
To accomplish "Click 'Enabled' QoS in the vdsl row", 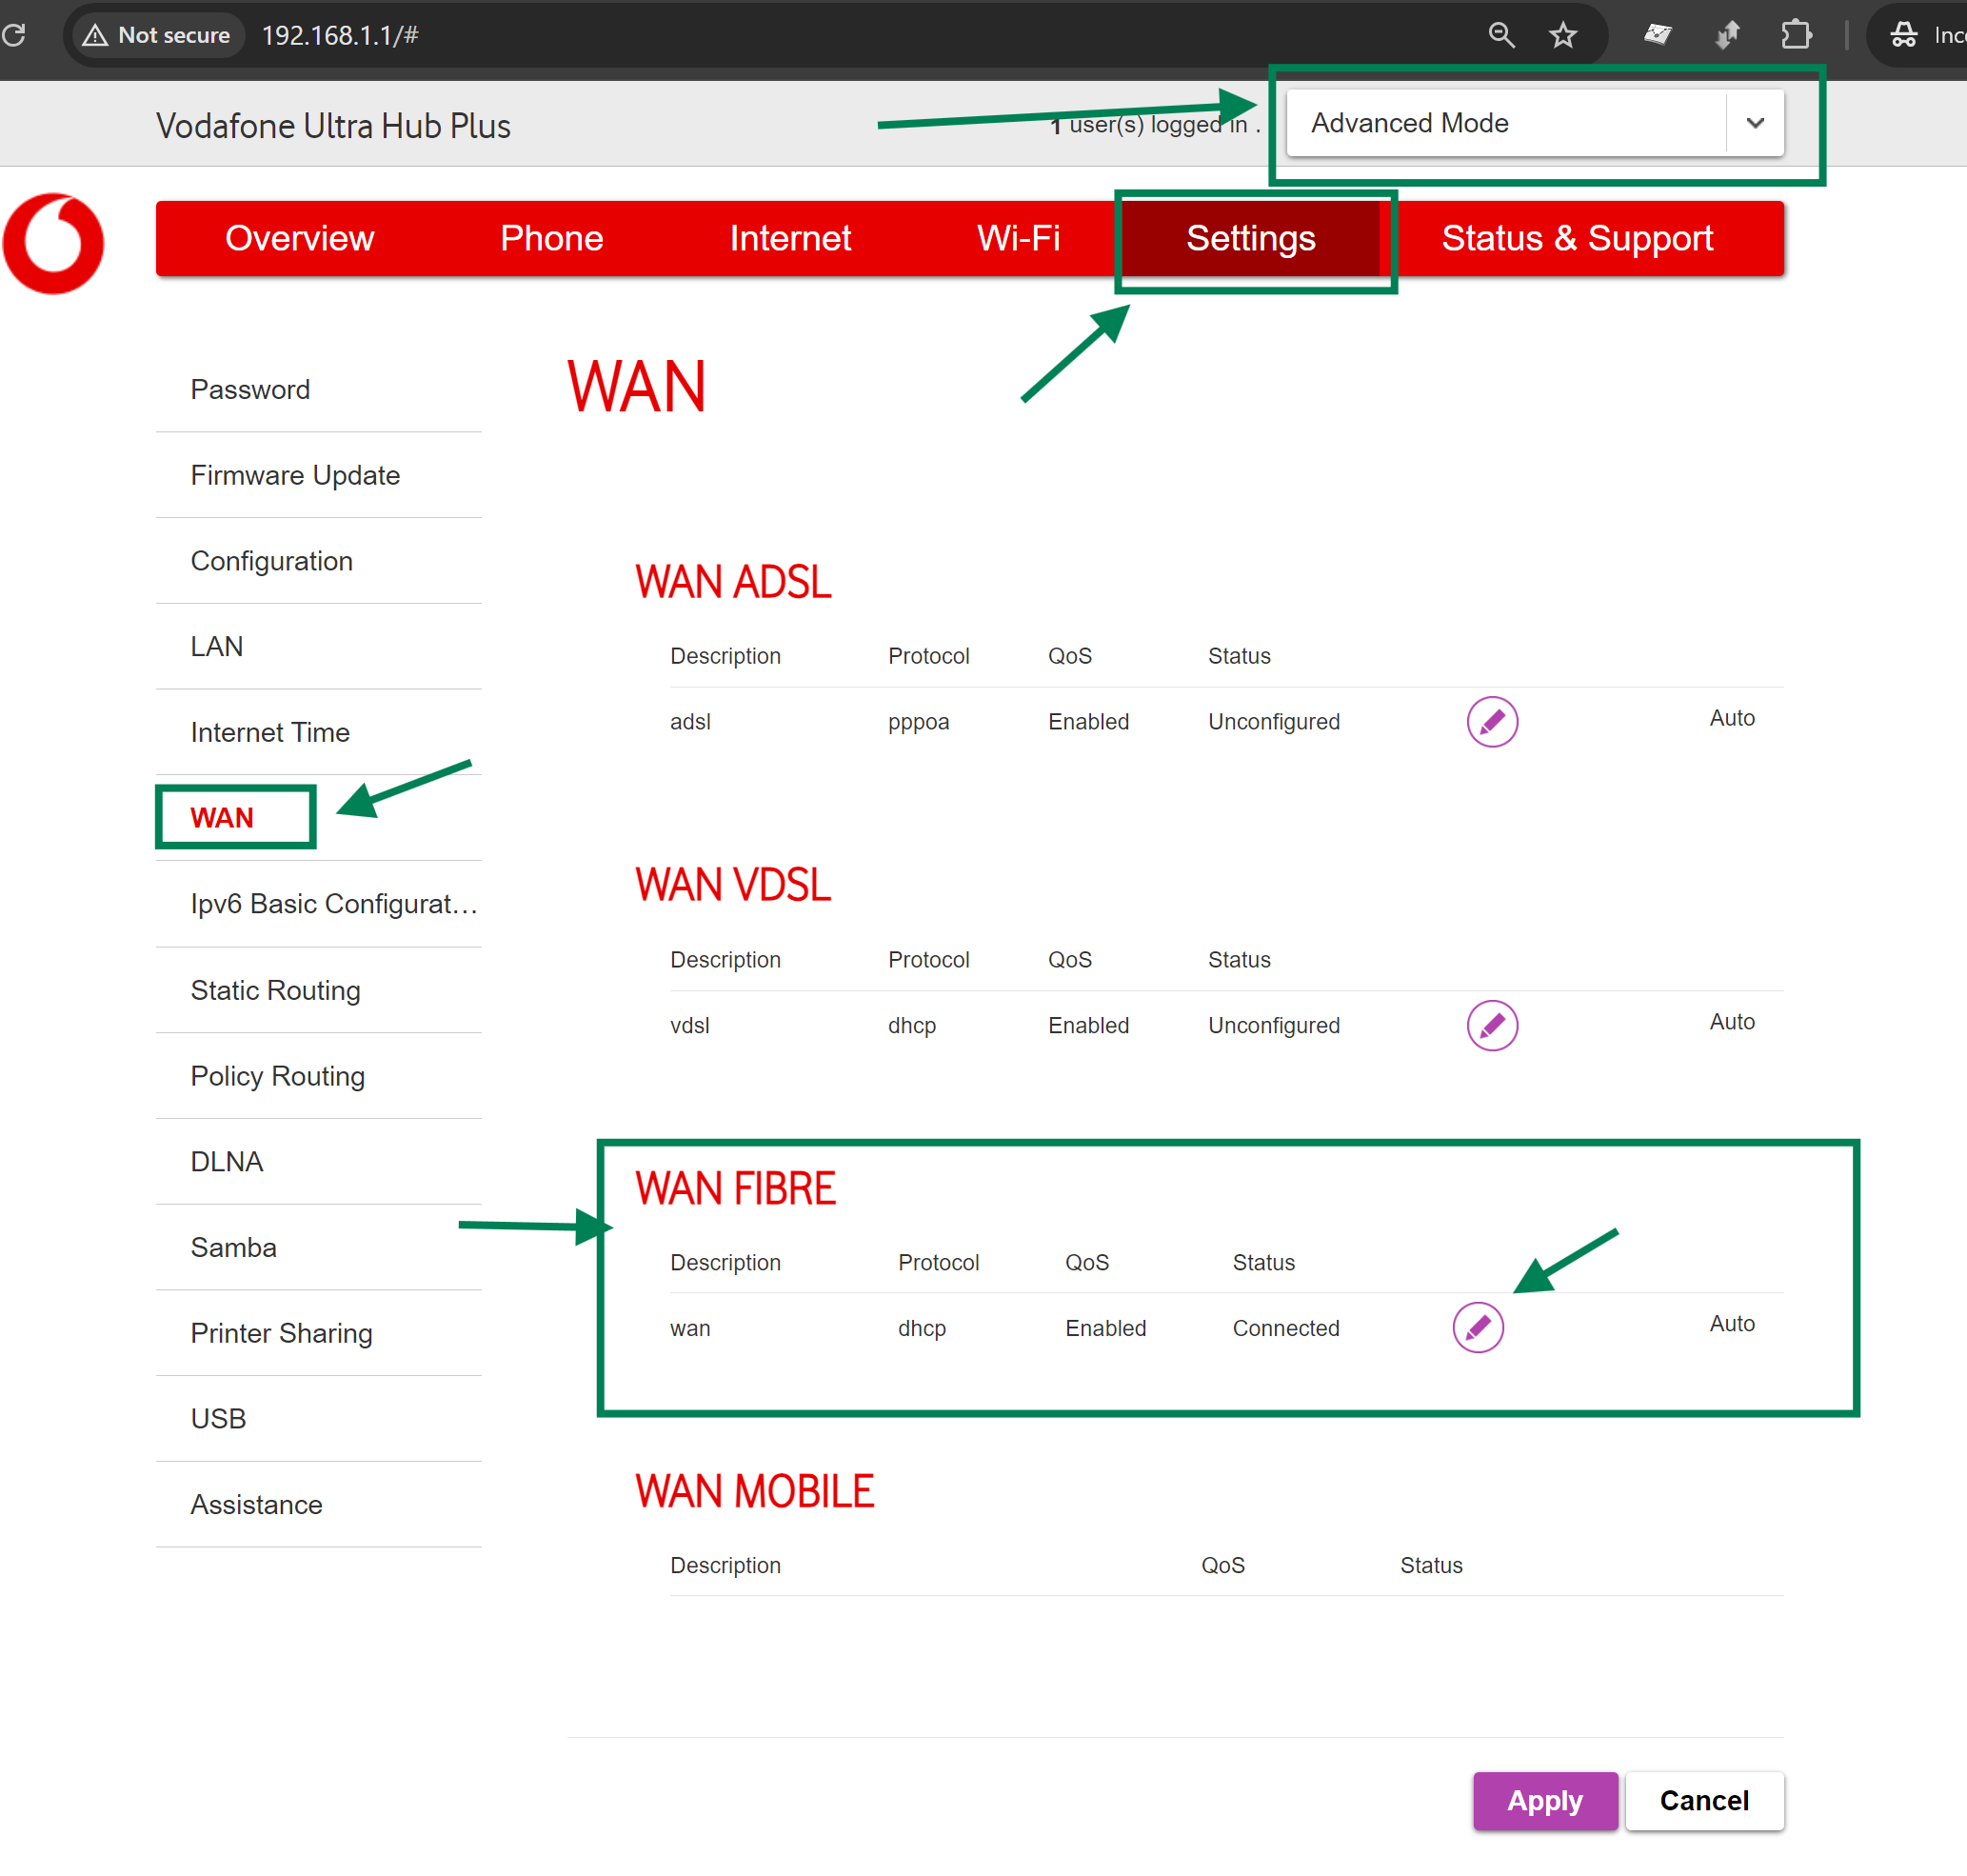I will [1088, 1026].
